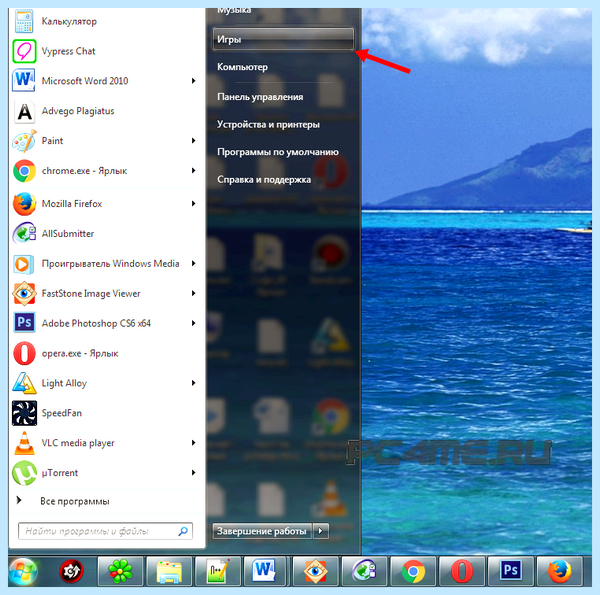Click the AllSubmitter icon in Start menu
This screenshot has width=600, height=595.
point(24,233)
